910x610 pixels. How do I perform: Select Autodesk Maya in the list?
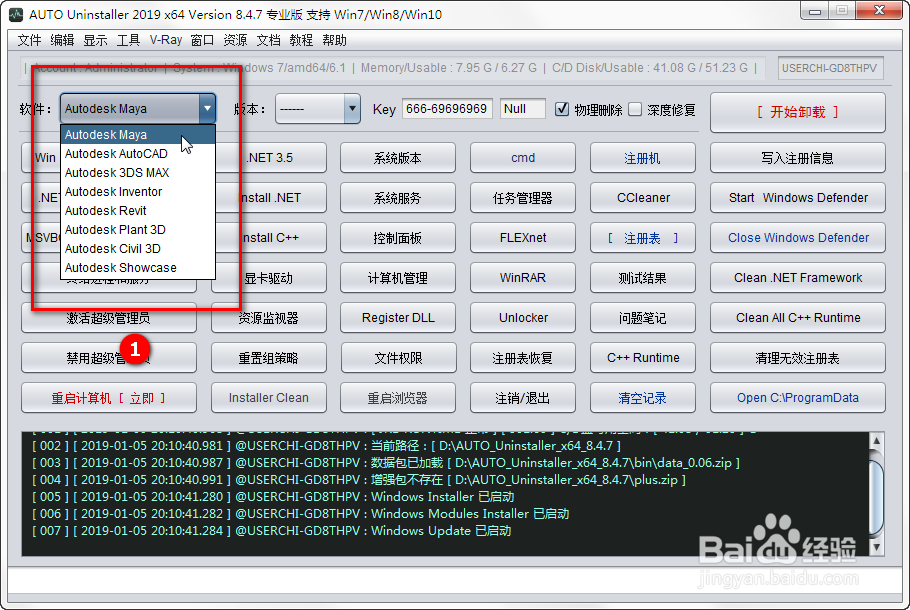[x=138, y=135]
